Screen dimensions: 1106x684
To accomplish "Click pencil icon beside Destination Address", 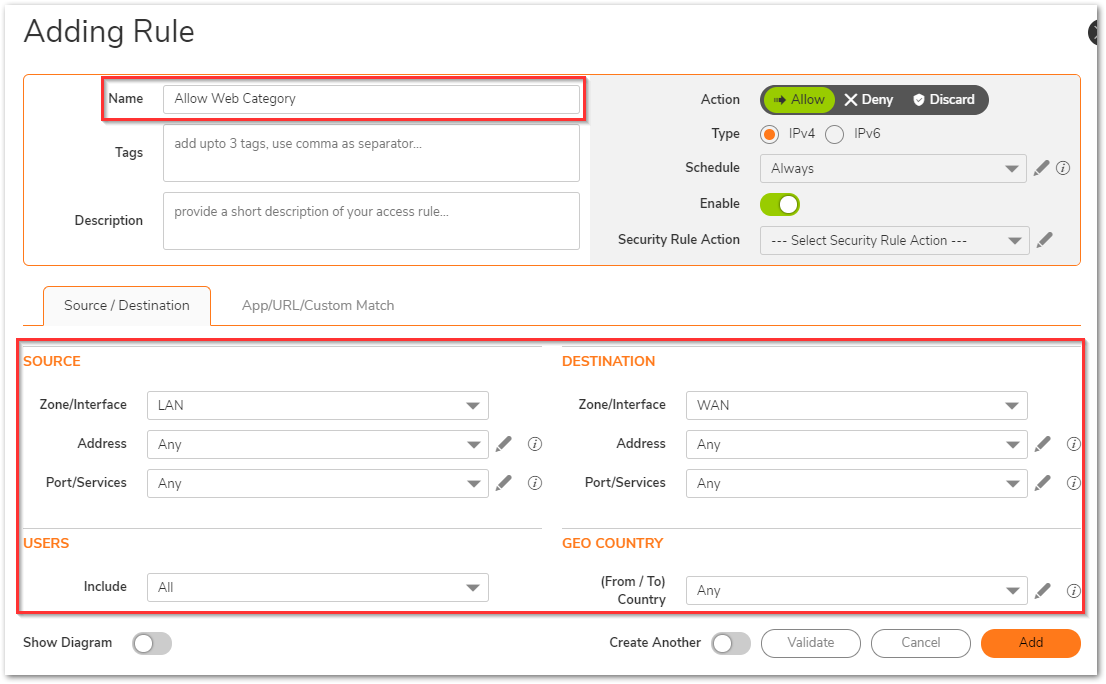I will click(x=1043, y=444).
